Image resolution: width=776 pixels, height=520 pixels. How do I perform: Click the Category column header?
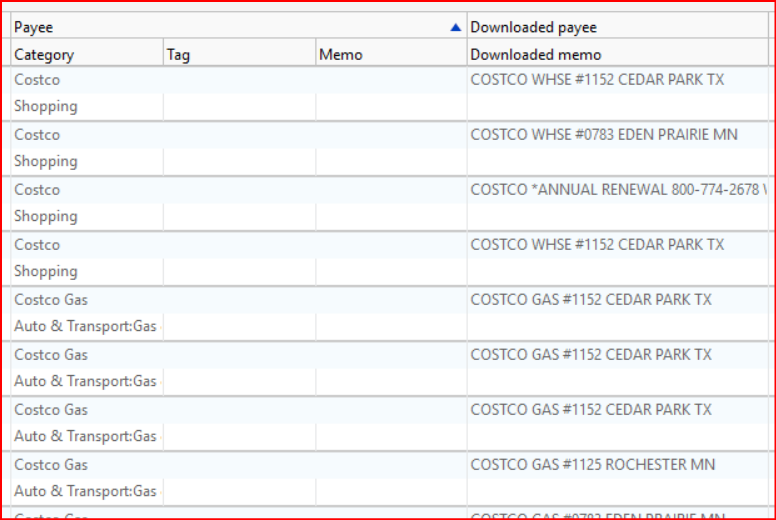pyautogui.click(x=87, y=54)
